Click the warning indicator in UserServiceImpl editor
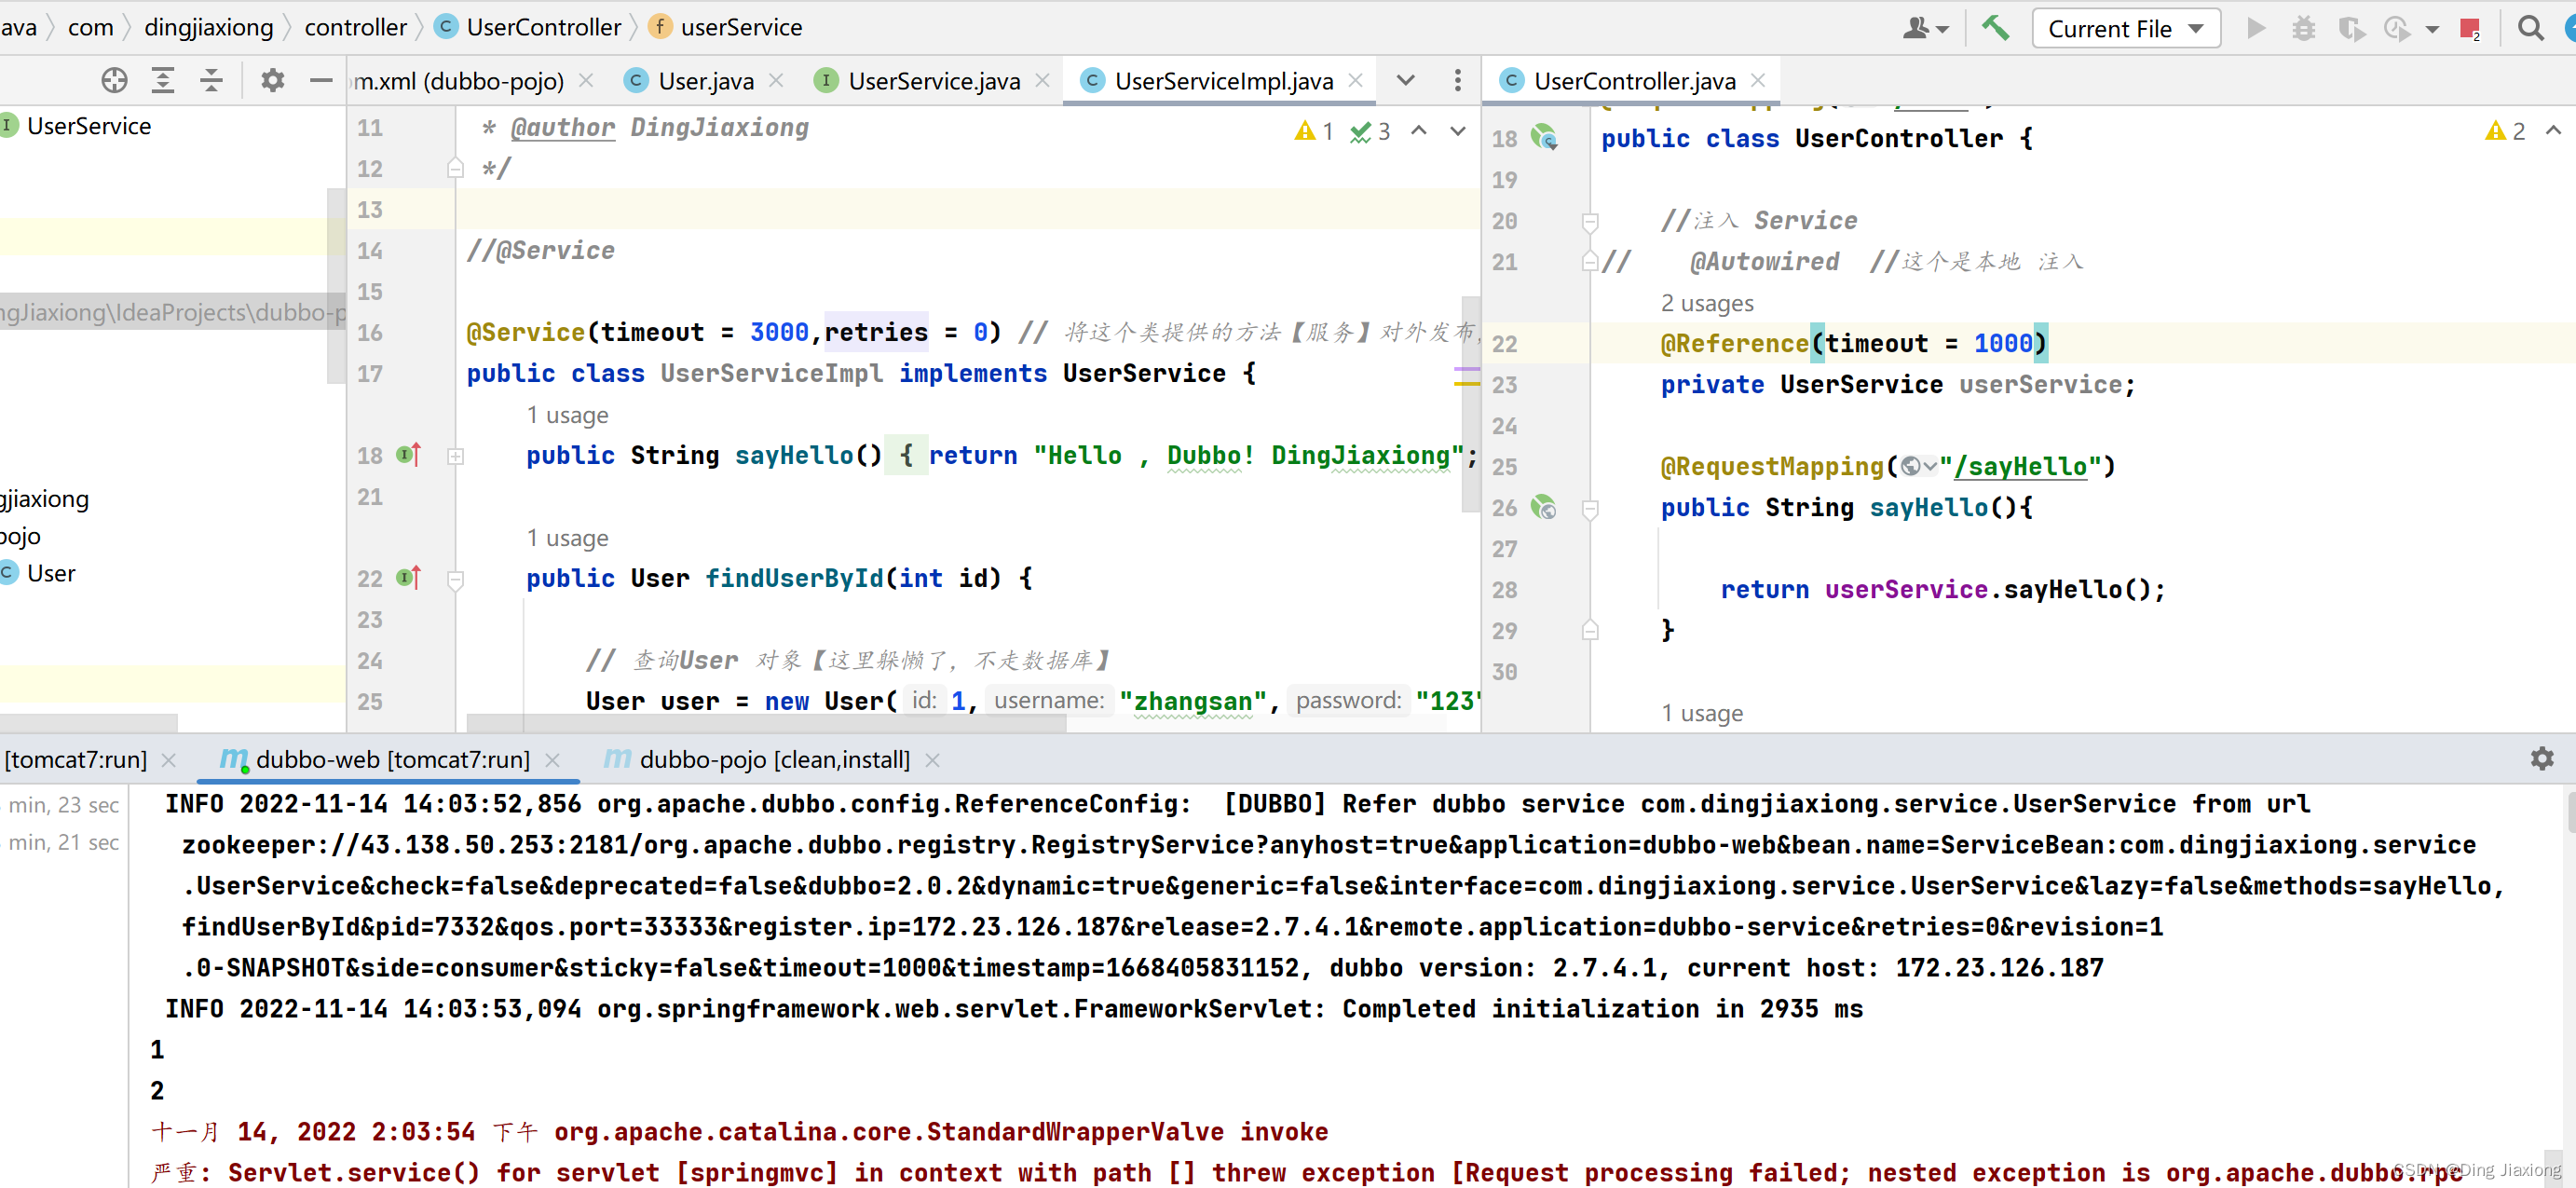This screenshot has width=2576, height=1188. coord(1314,131)
